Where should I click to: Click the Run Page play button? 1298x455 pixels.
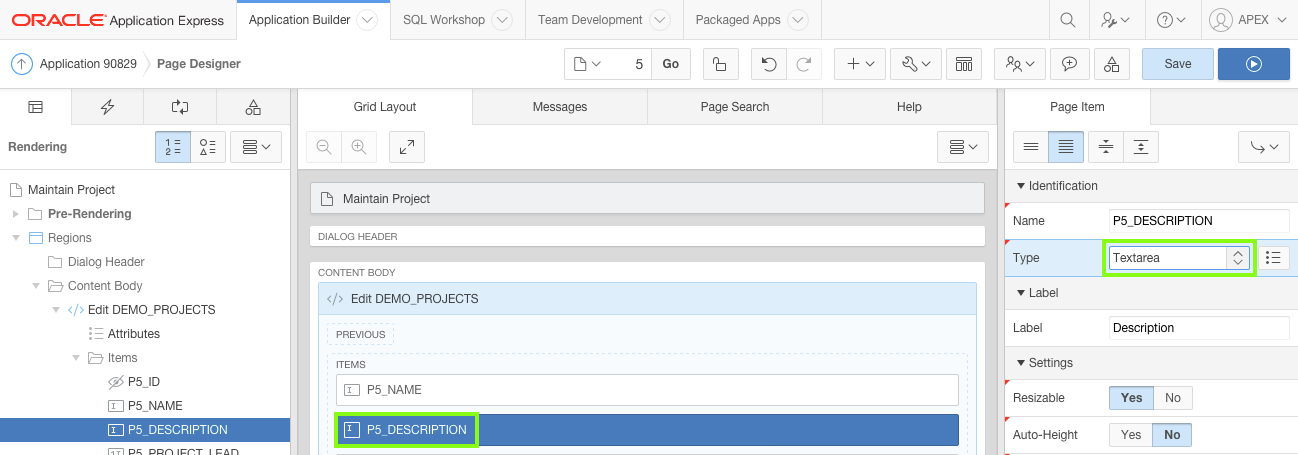(x=1253, y=64)
